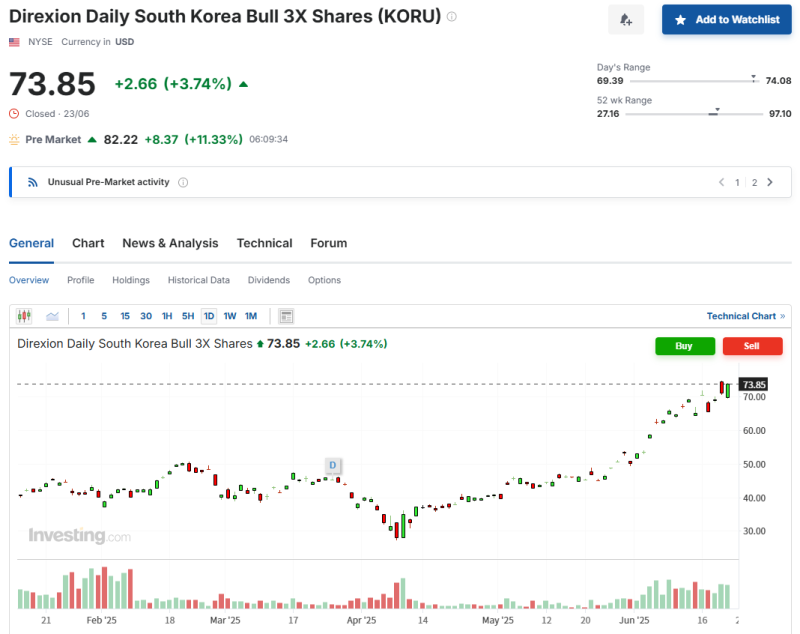Click the left pagination chevron near page numbers
The height and width of the screenshot is (634, 800).
click(x=721, y=182)
